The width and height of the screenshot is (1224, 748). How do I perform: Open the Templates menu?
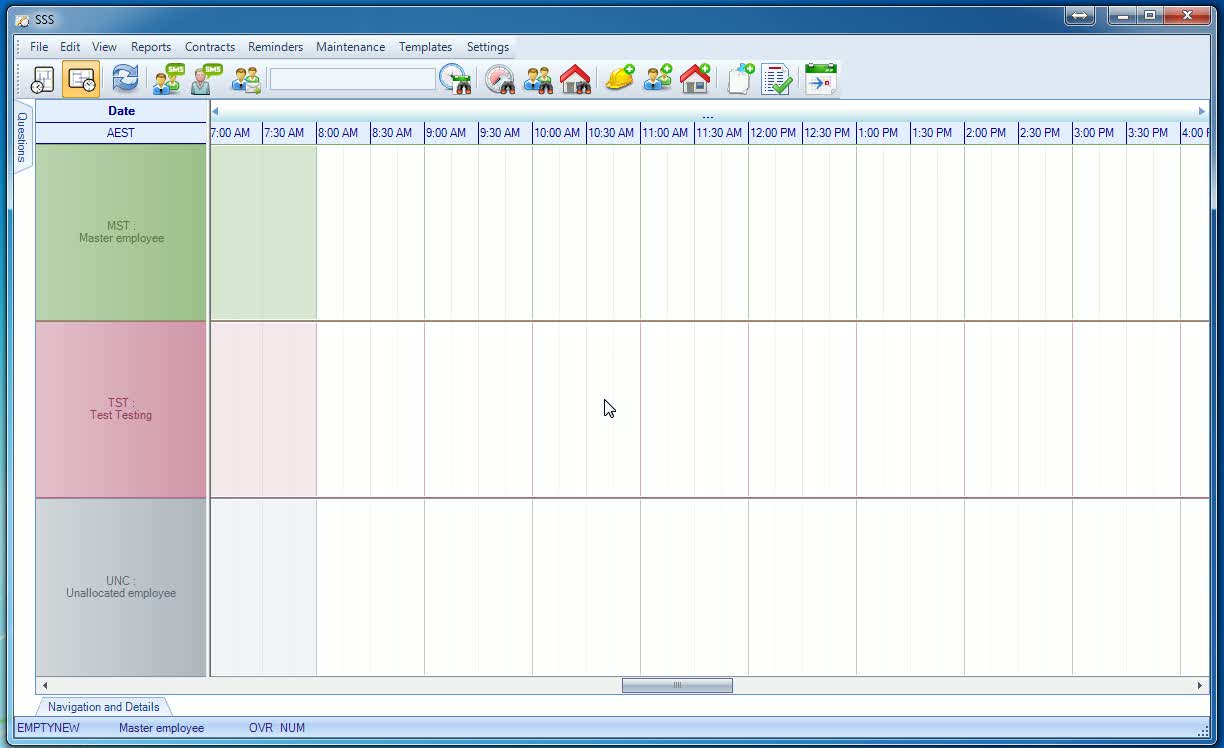pos(426,47)
